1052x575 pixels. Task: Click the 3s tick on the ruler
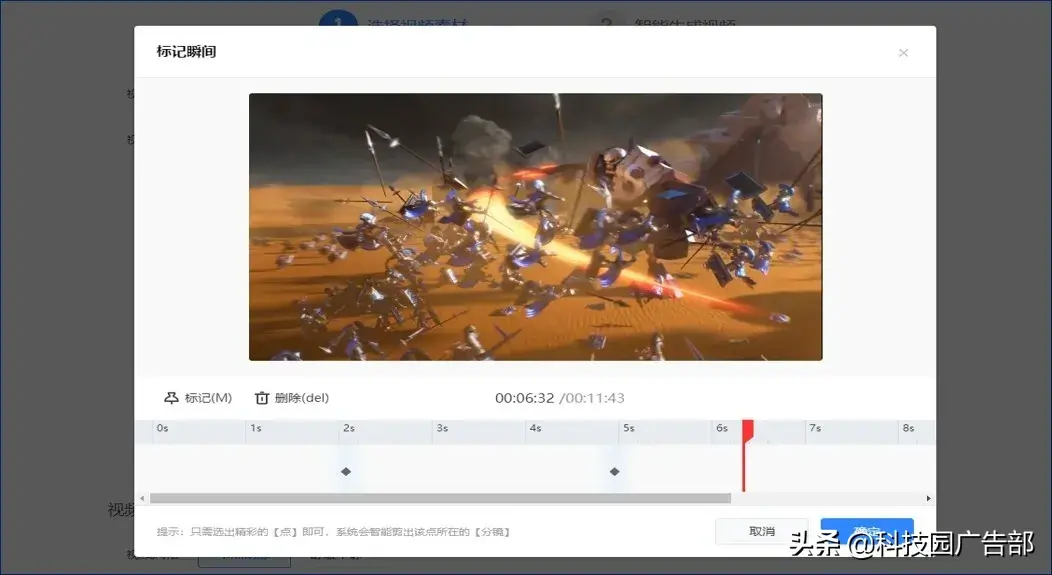(x=442, y=428)
